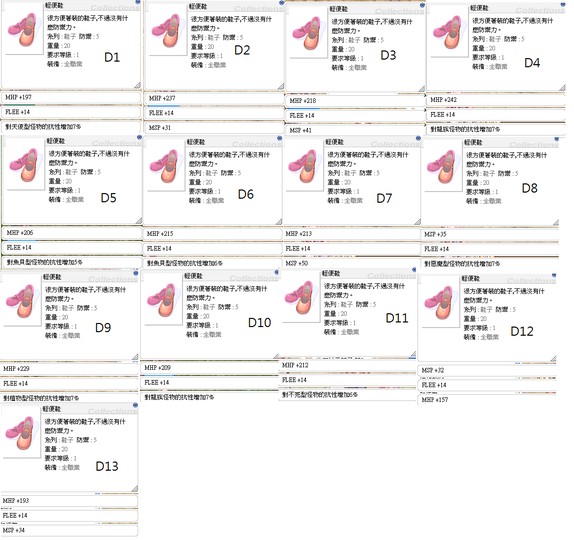Select the MSP +50 row under D7
This screenshot has width=574, height=540.
pos(351,263)
